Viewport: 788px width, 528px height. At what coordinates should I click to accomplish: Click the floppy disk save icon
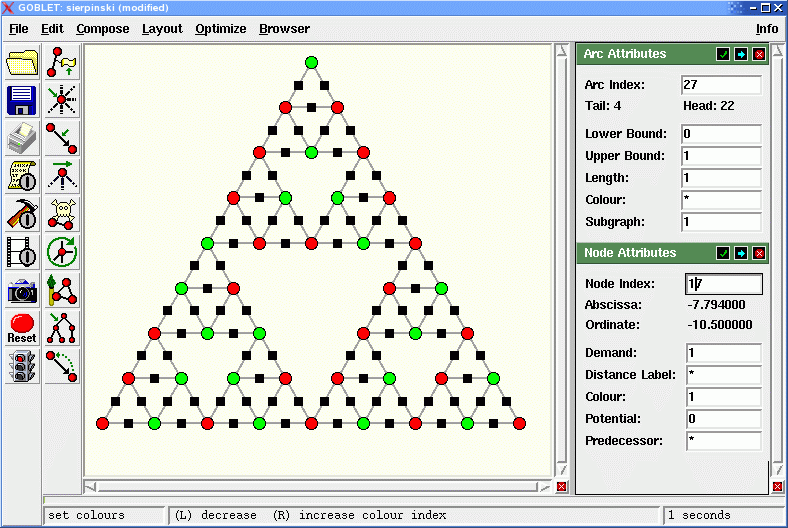[22, 100]
